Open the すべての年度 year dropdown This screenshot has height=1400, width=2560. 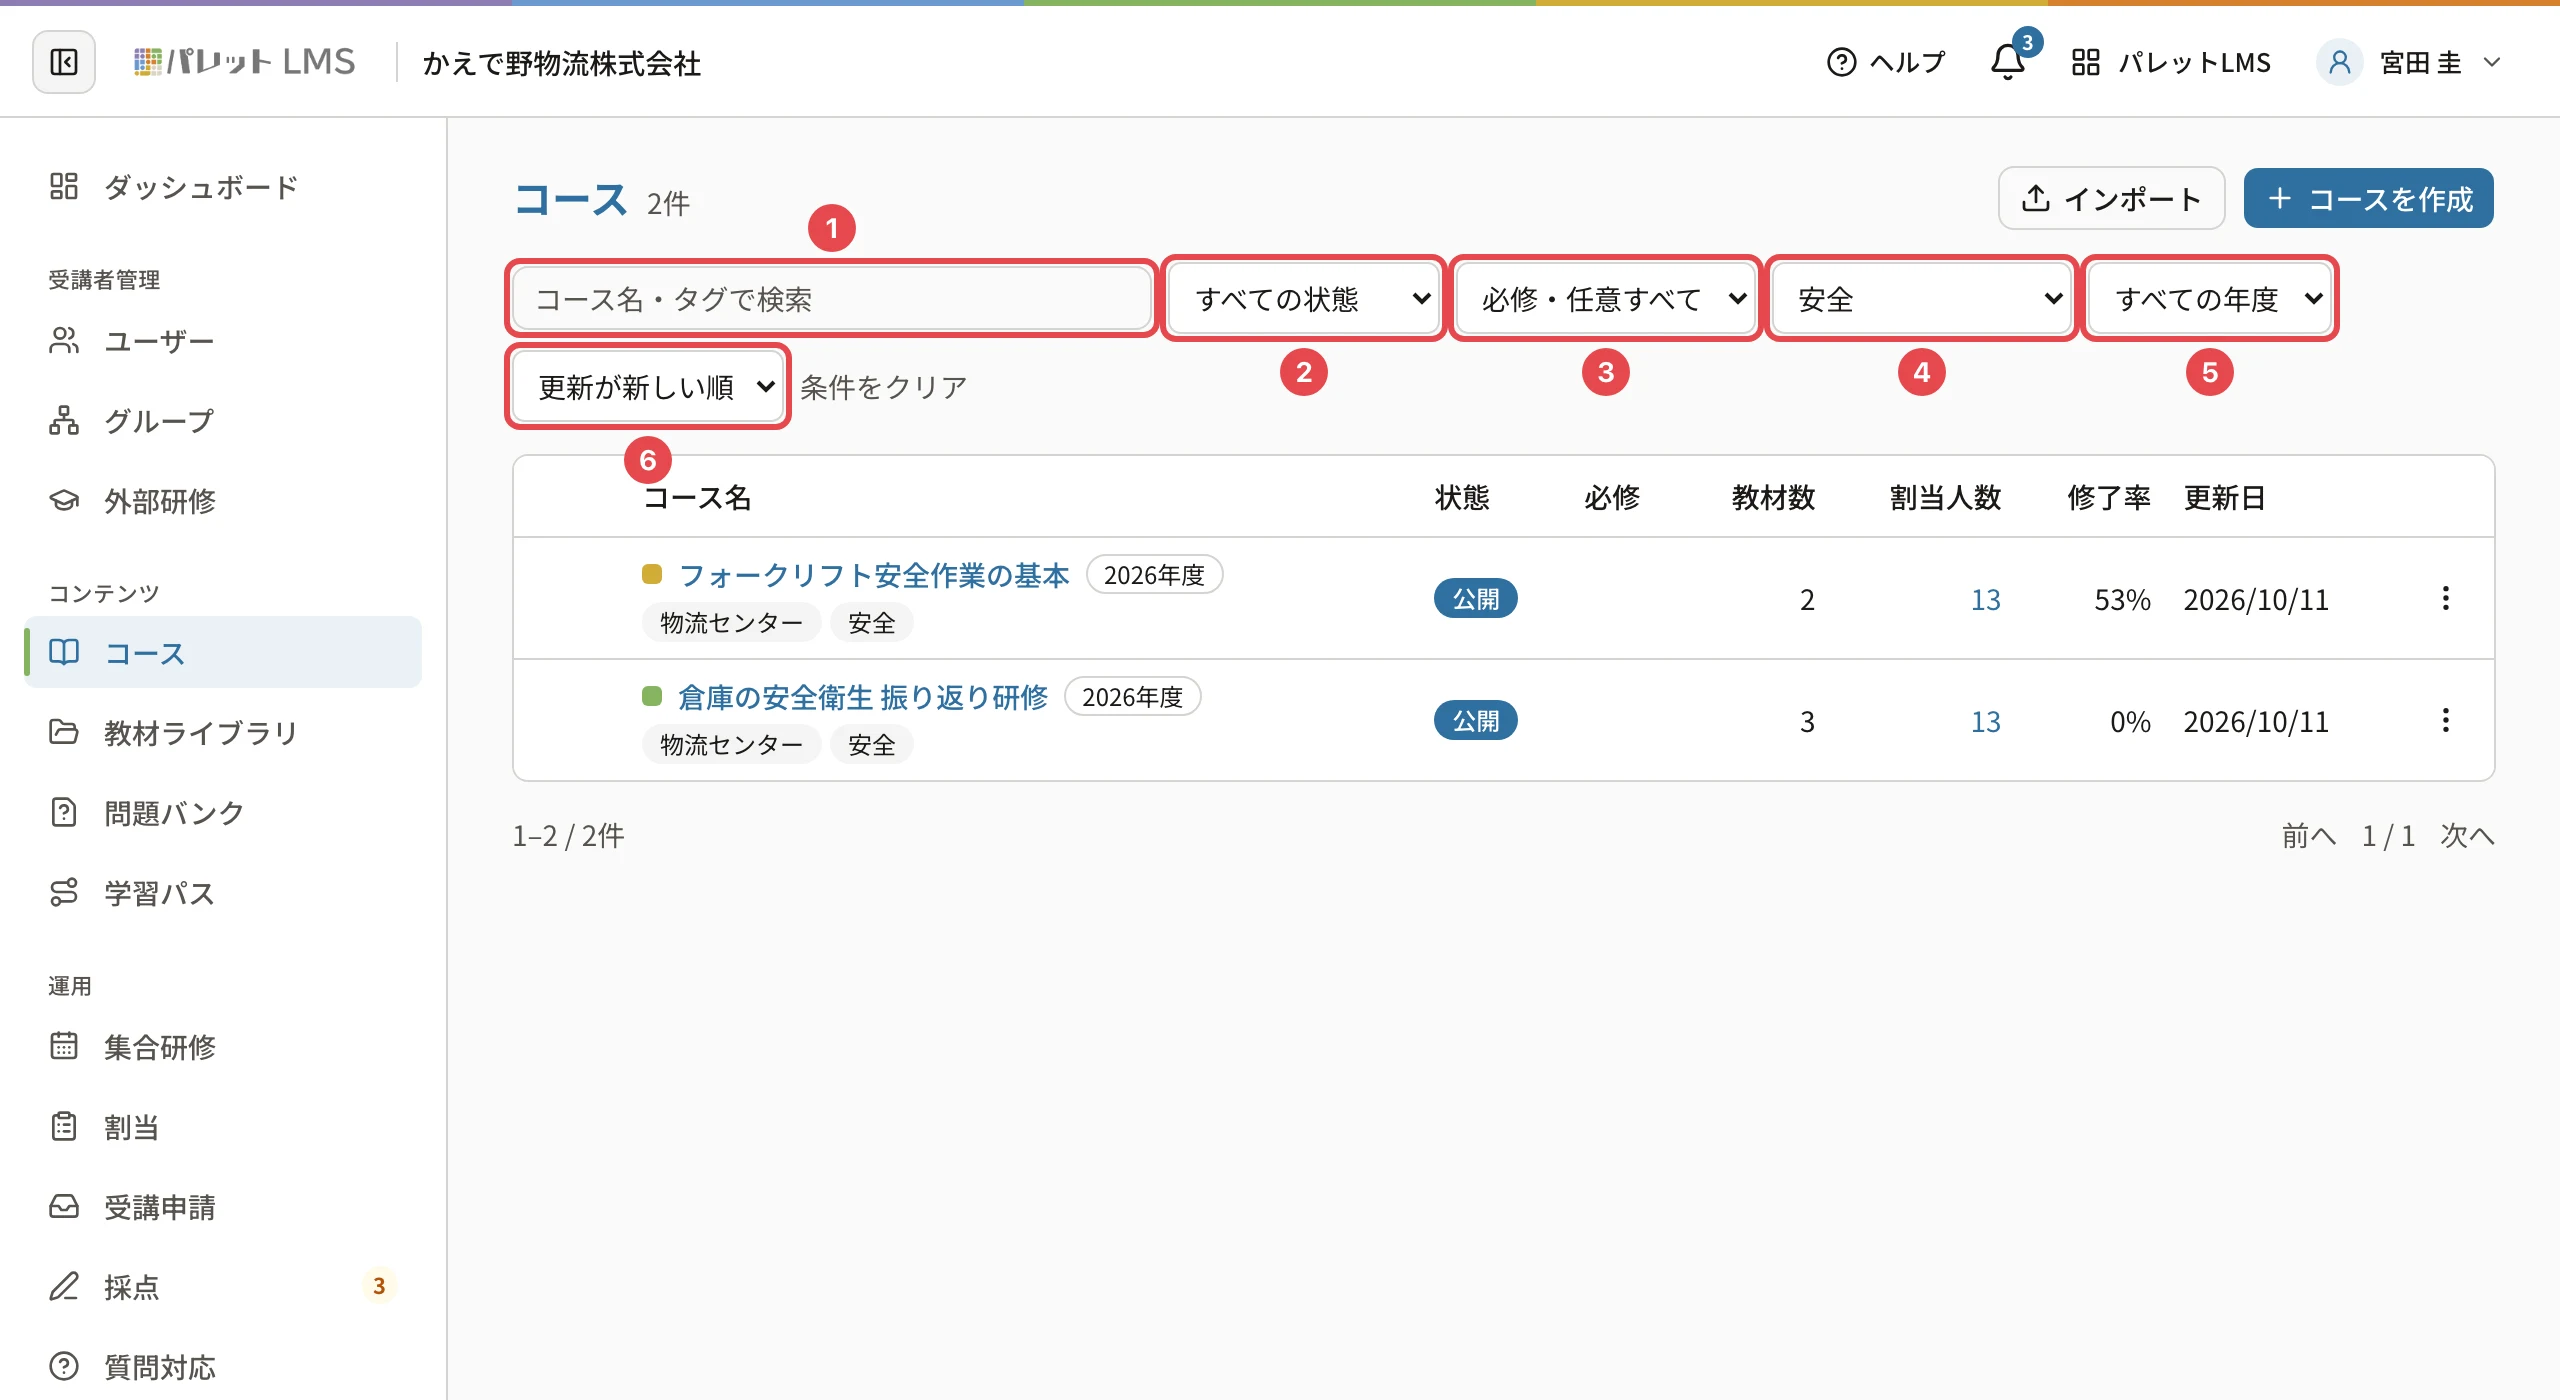pos(2210,298)
